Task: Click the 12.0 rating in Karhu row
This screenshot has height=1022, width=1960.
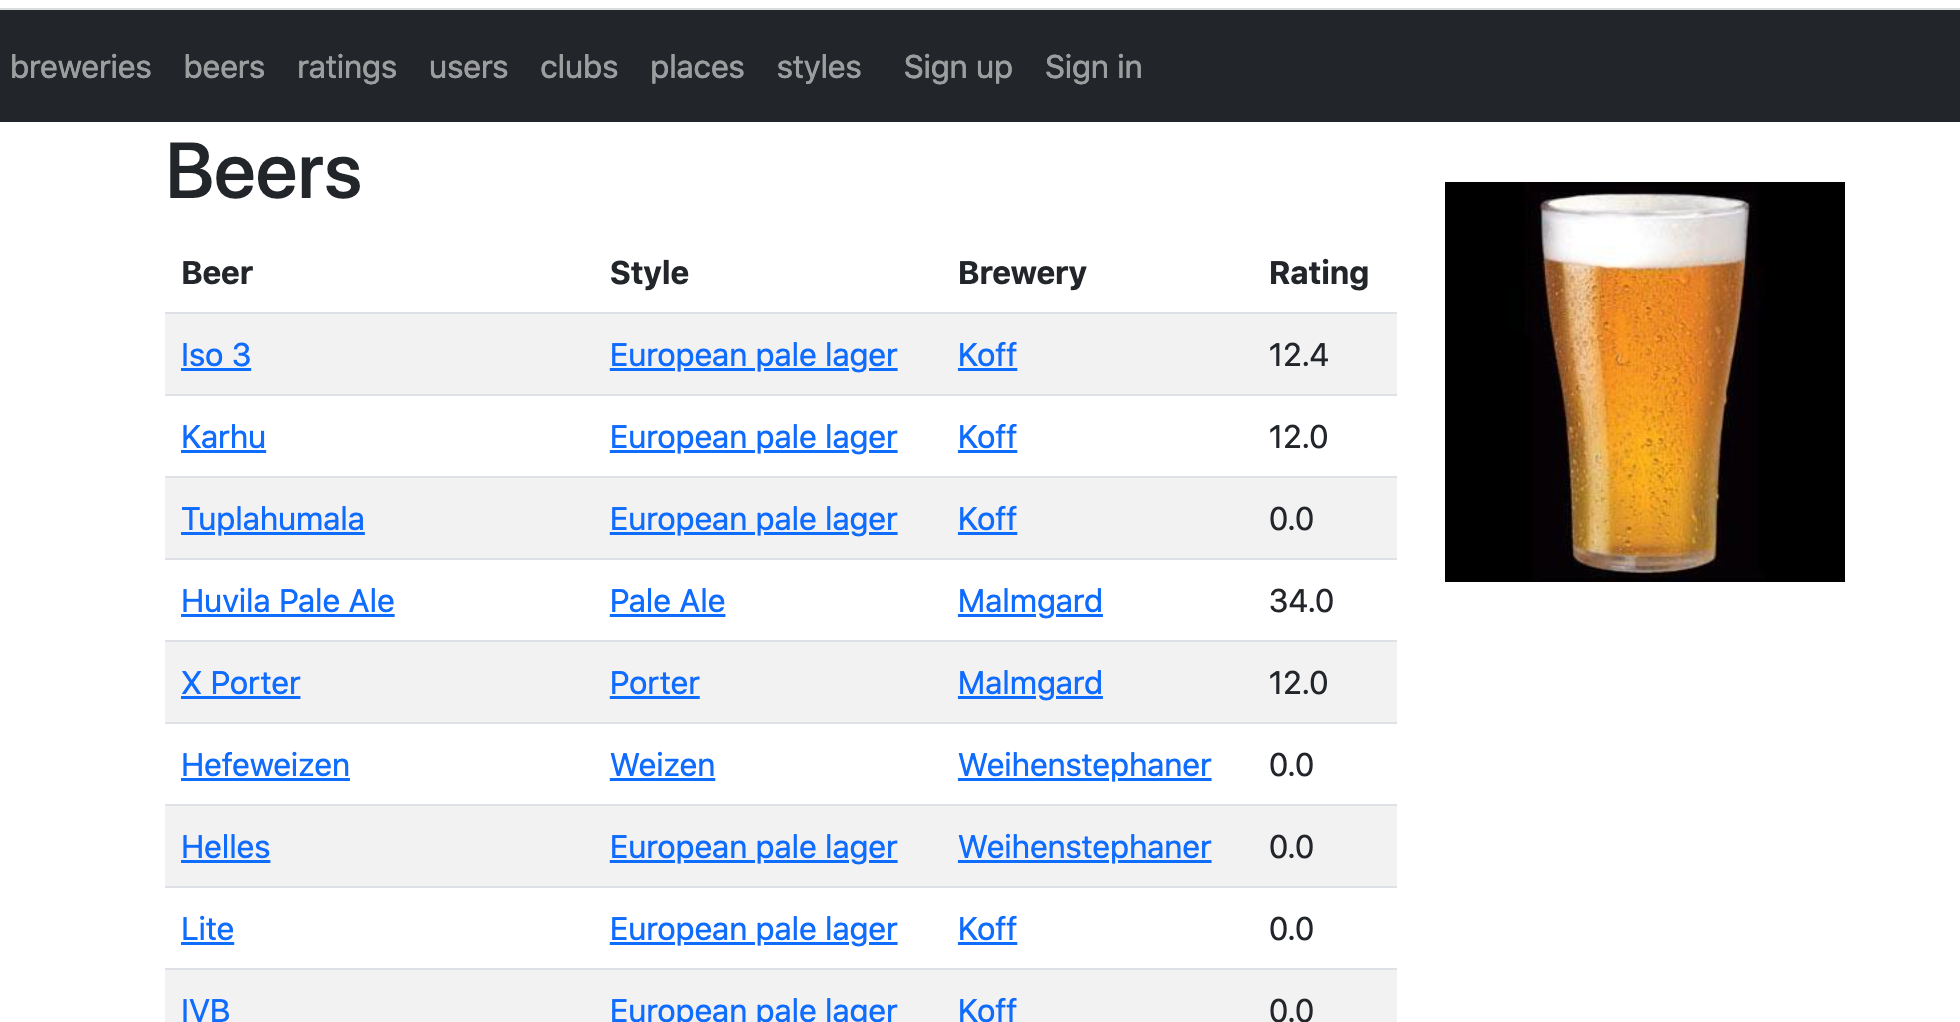Action: click(x=1298, y=437)
